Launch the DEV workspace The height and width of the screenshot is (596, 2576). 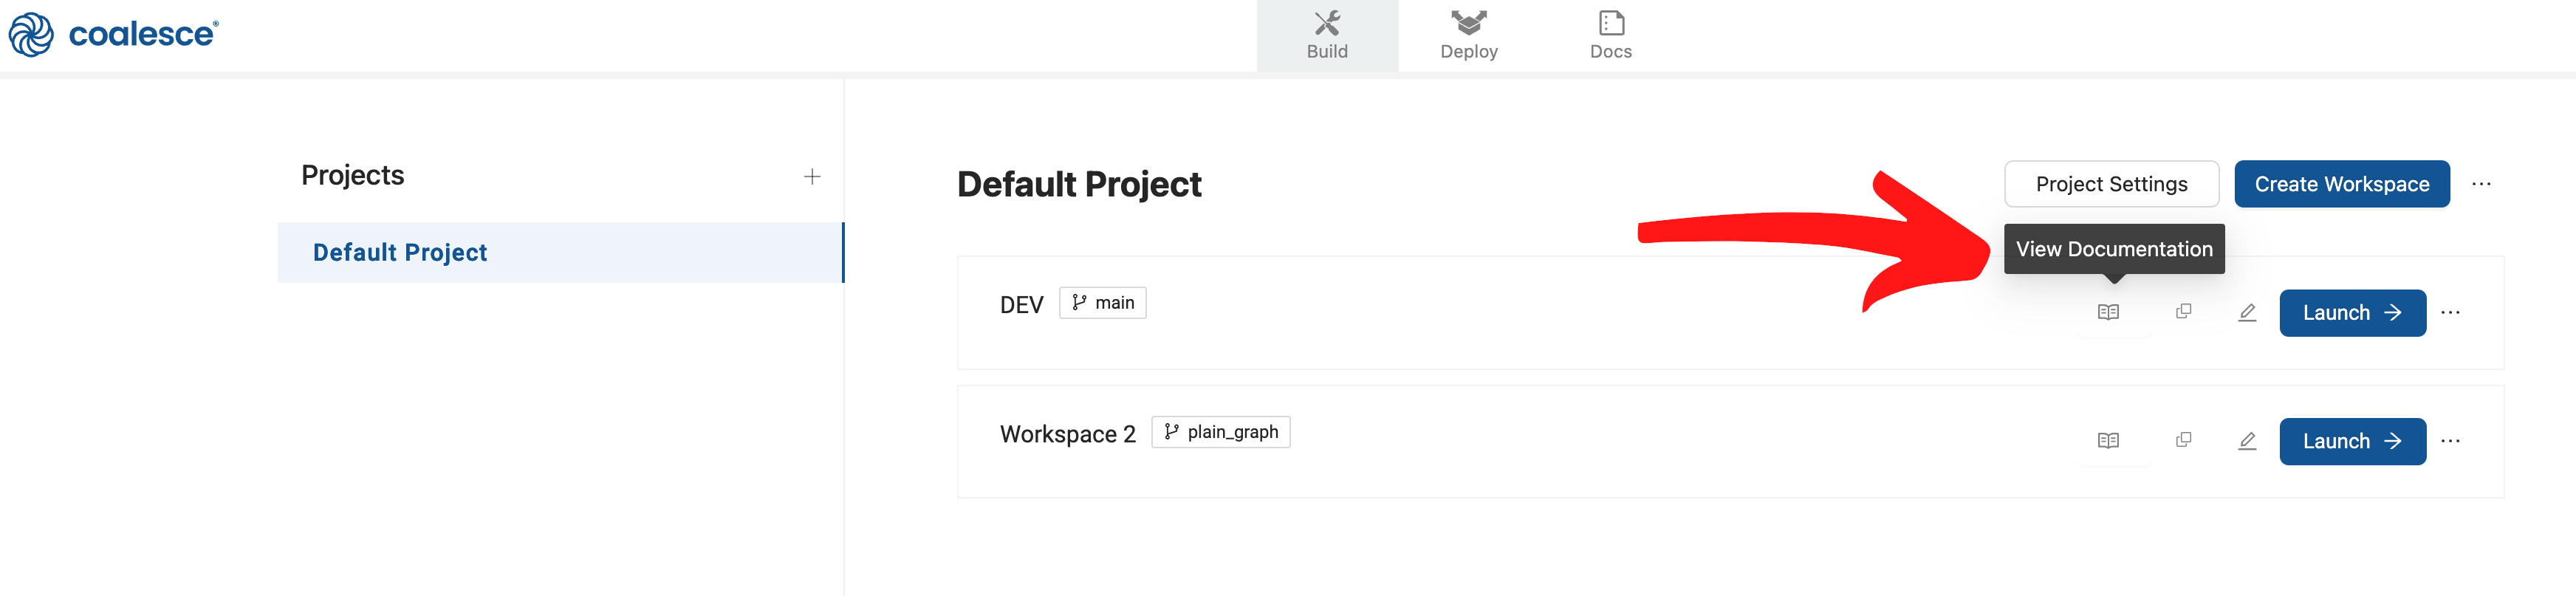(2352, 313)
